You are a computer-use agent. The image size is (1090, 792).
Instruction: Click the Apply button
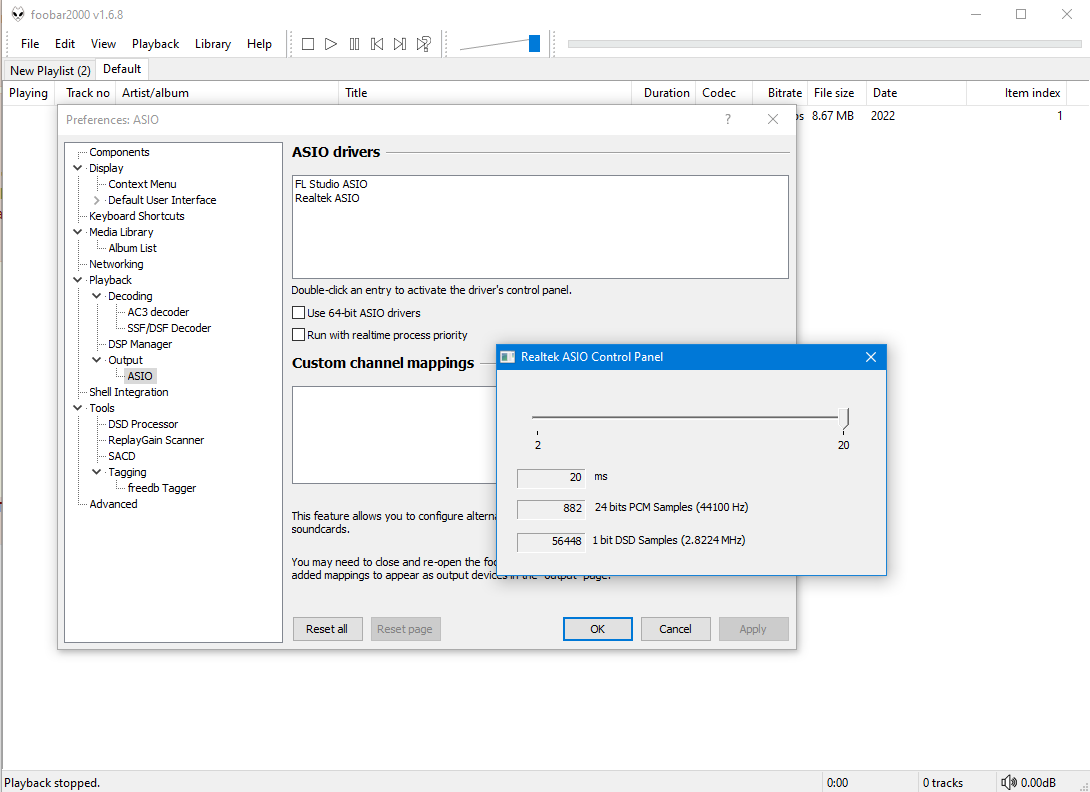pos(753,629)
